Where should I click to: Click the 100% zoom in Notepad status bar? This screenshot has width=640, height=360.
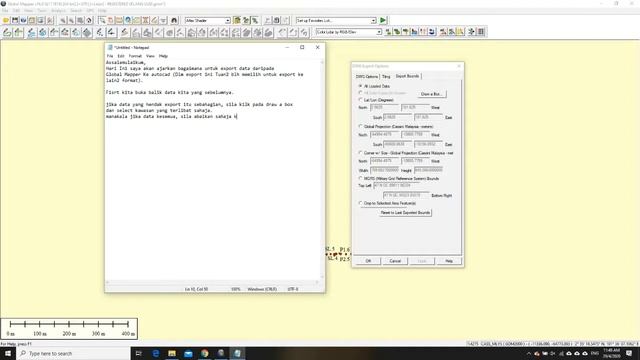(x=236, y=289)
